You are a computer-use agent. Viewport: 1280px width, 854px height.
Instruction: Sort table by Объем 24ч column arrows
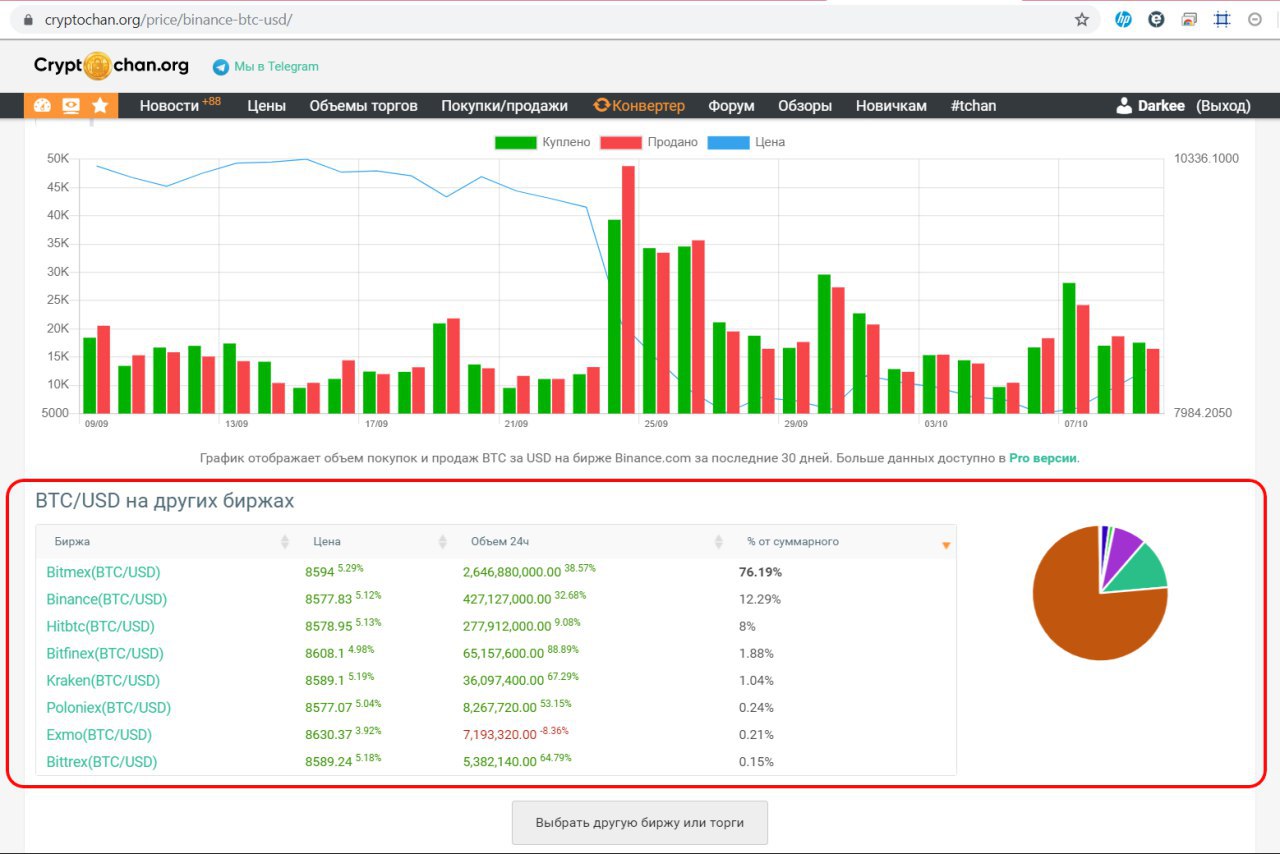coord(718,542)
